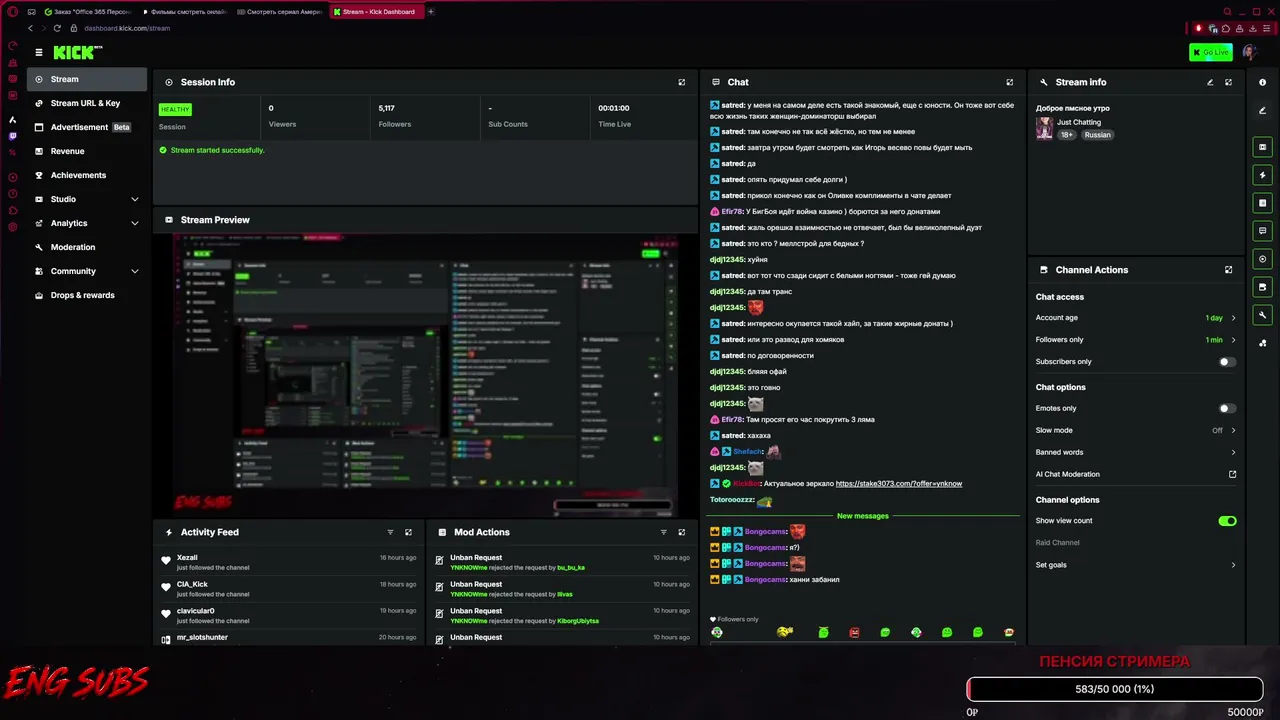Viewport: 1280px width, 720px height.
Task: Toggle the session info widget icon in right bar
Action: (x=1262, y=203)
